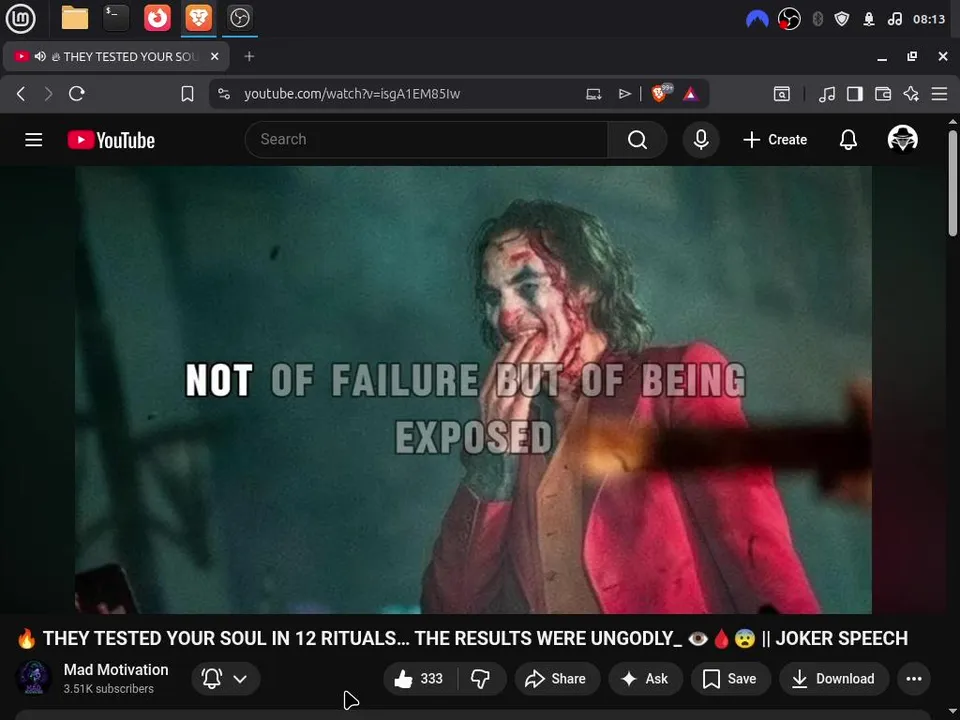Open the tab search toolbar icon
Image resolution: width=960 pixels, height=720 pixels.
tap(782, 94)
